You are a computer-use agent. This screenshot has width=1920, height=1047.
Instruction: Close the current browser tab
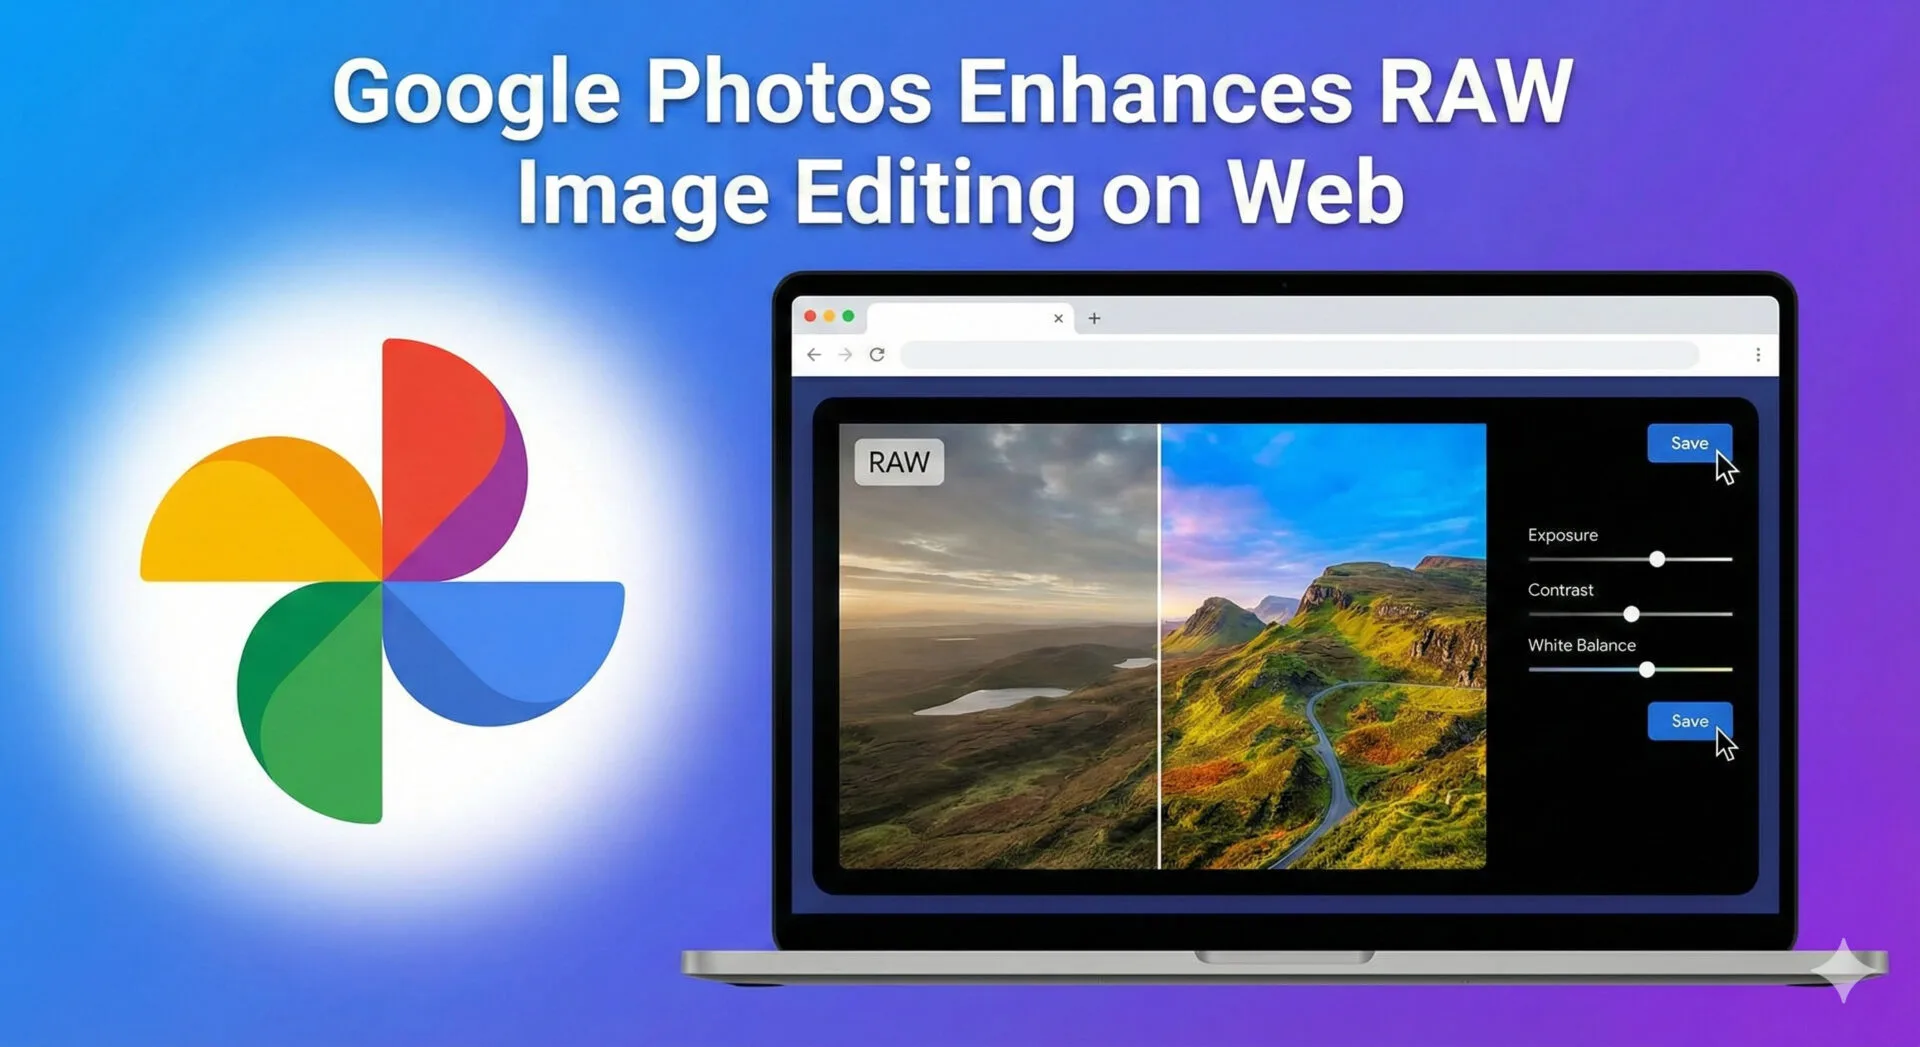tap(1058, 318)
